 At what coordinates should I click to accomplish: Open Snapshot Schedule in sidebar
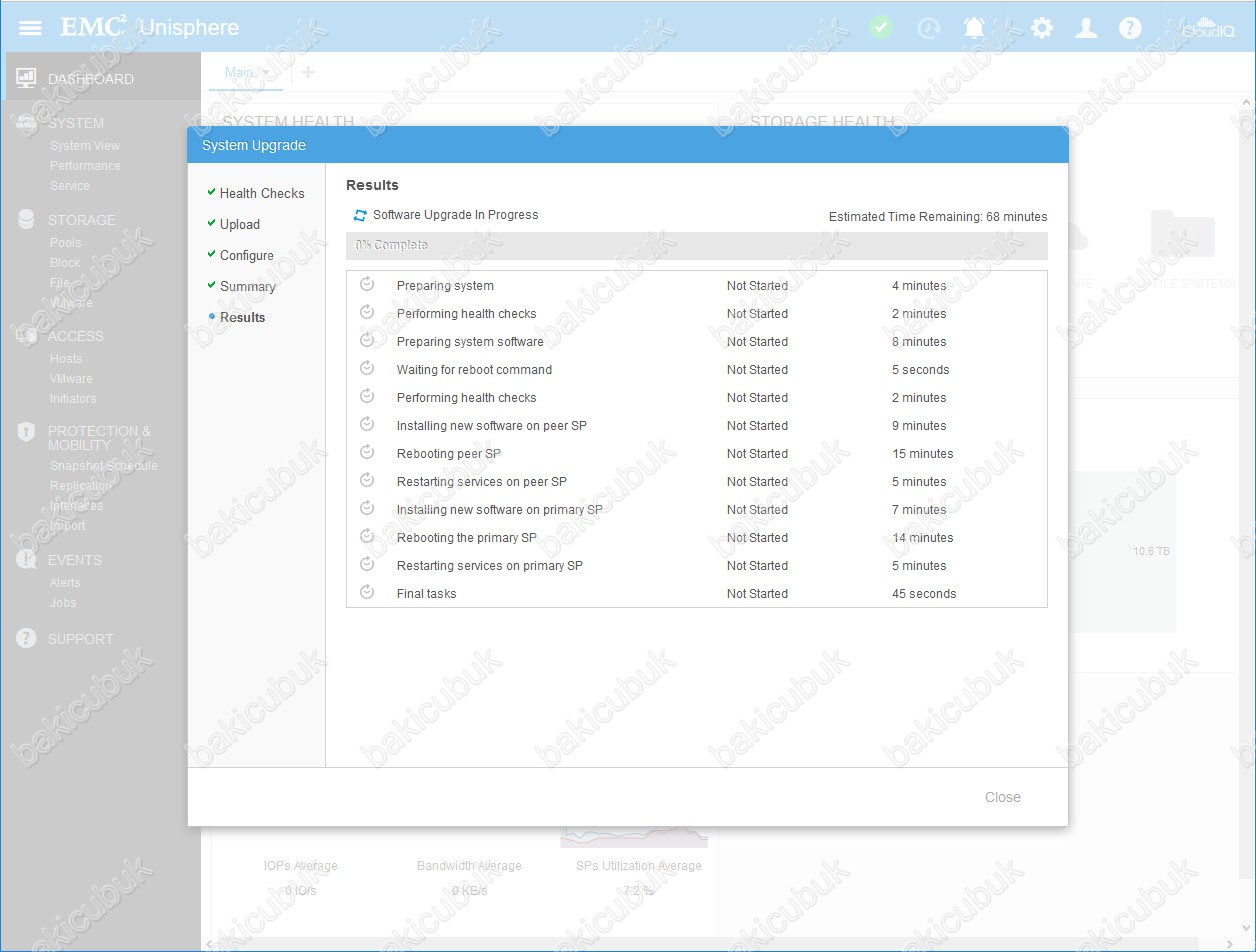tap(104, 466)
